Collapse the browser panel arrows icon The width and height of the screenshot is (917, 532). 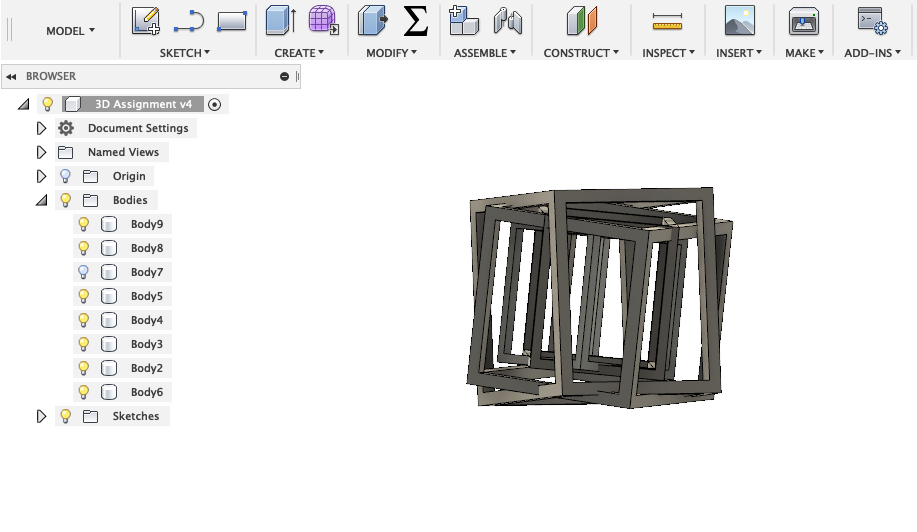click(x=11, y=77)
